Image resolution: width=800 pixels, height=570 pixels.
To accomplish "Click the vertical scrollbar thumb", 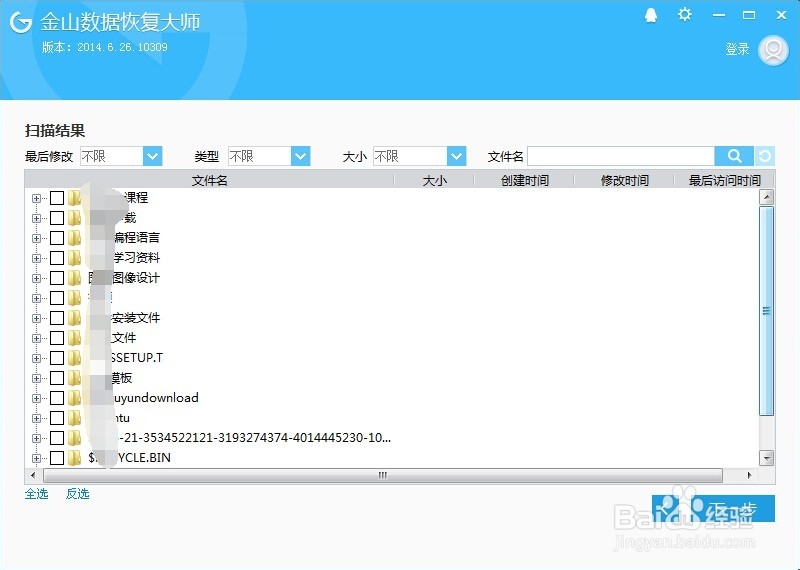I will click(x=766, y=311).
